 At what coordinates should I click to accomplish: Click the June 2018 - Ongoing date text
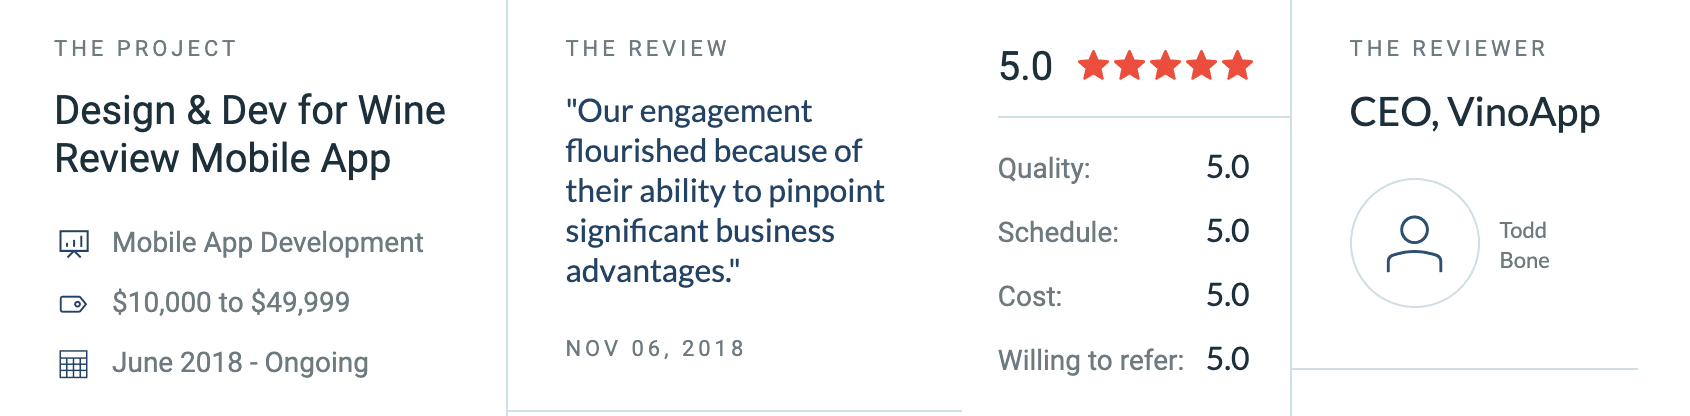coord(240,362)
